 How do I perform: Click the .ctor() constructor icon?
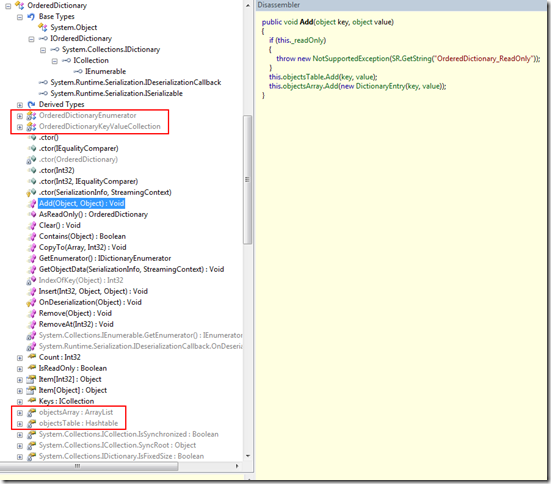32,137
